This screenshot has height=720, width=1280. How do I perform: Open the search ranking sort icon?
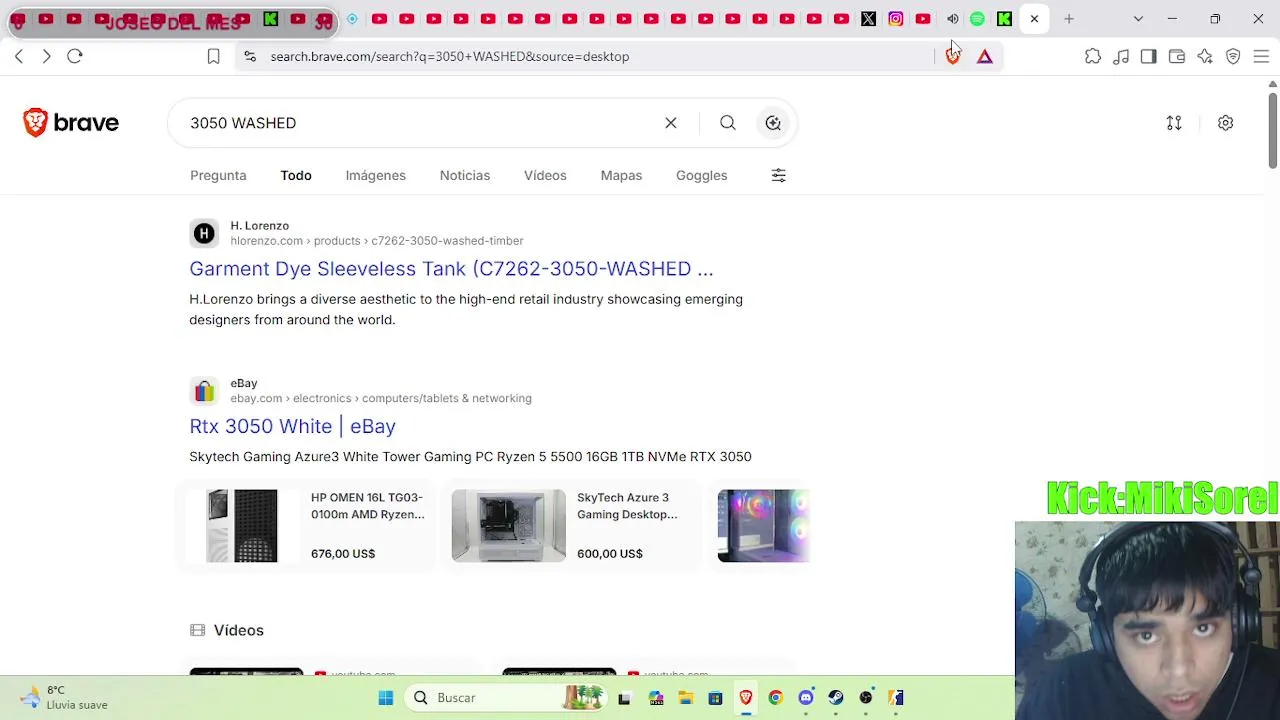click(1174, 123)
